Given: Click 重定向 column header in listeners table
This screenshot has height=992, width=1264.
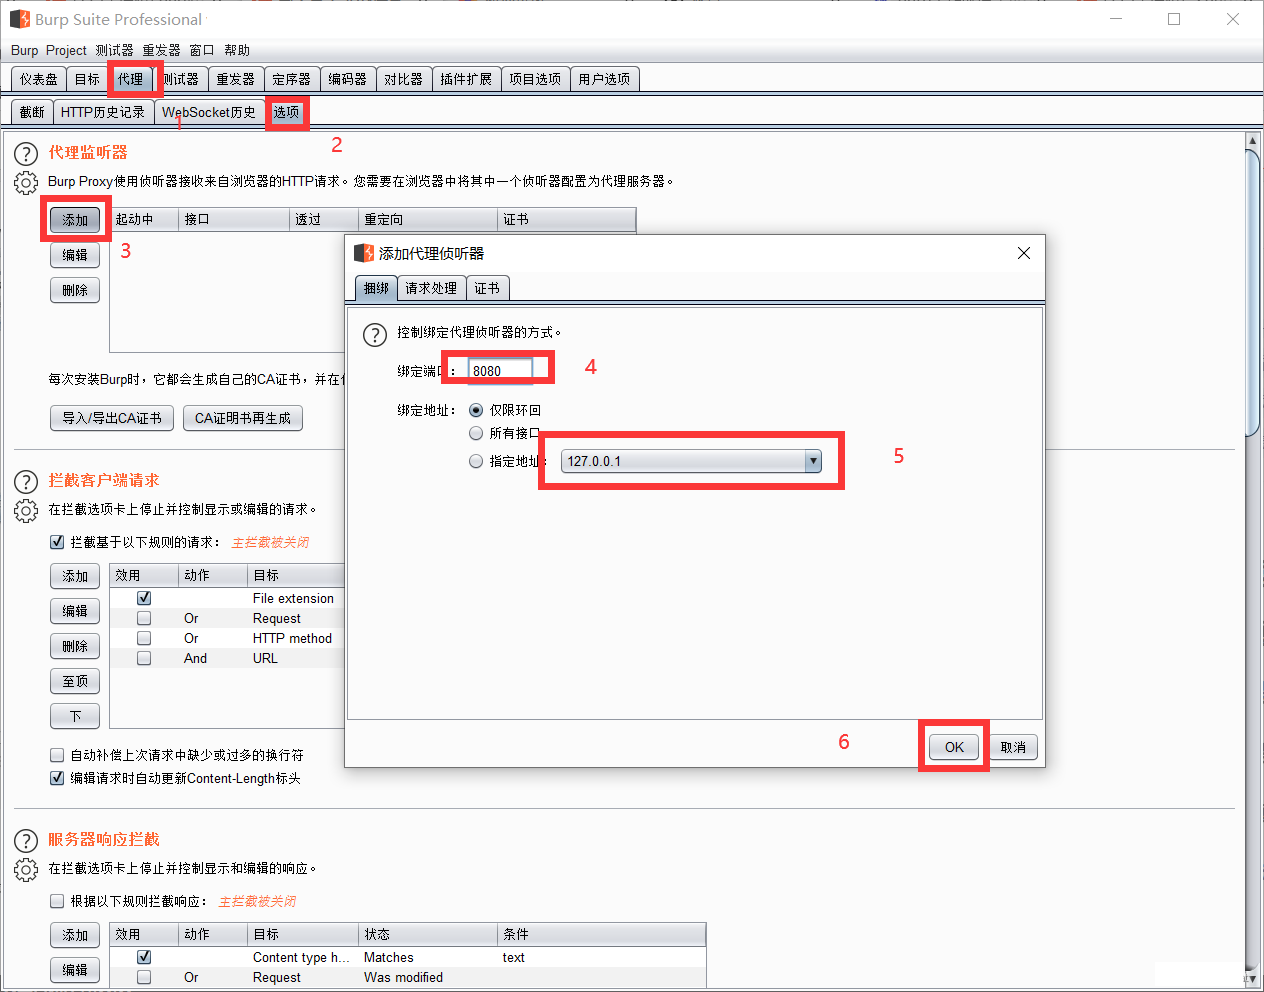Looking at the screenshot, I should point(428,219).
